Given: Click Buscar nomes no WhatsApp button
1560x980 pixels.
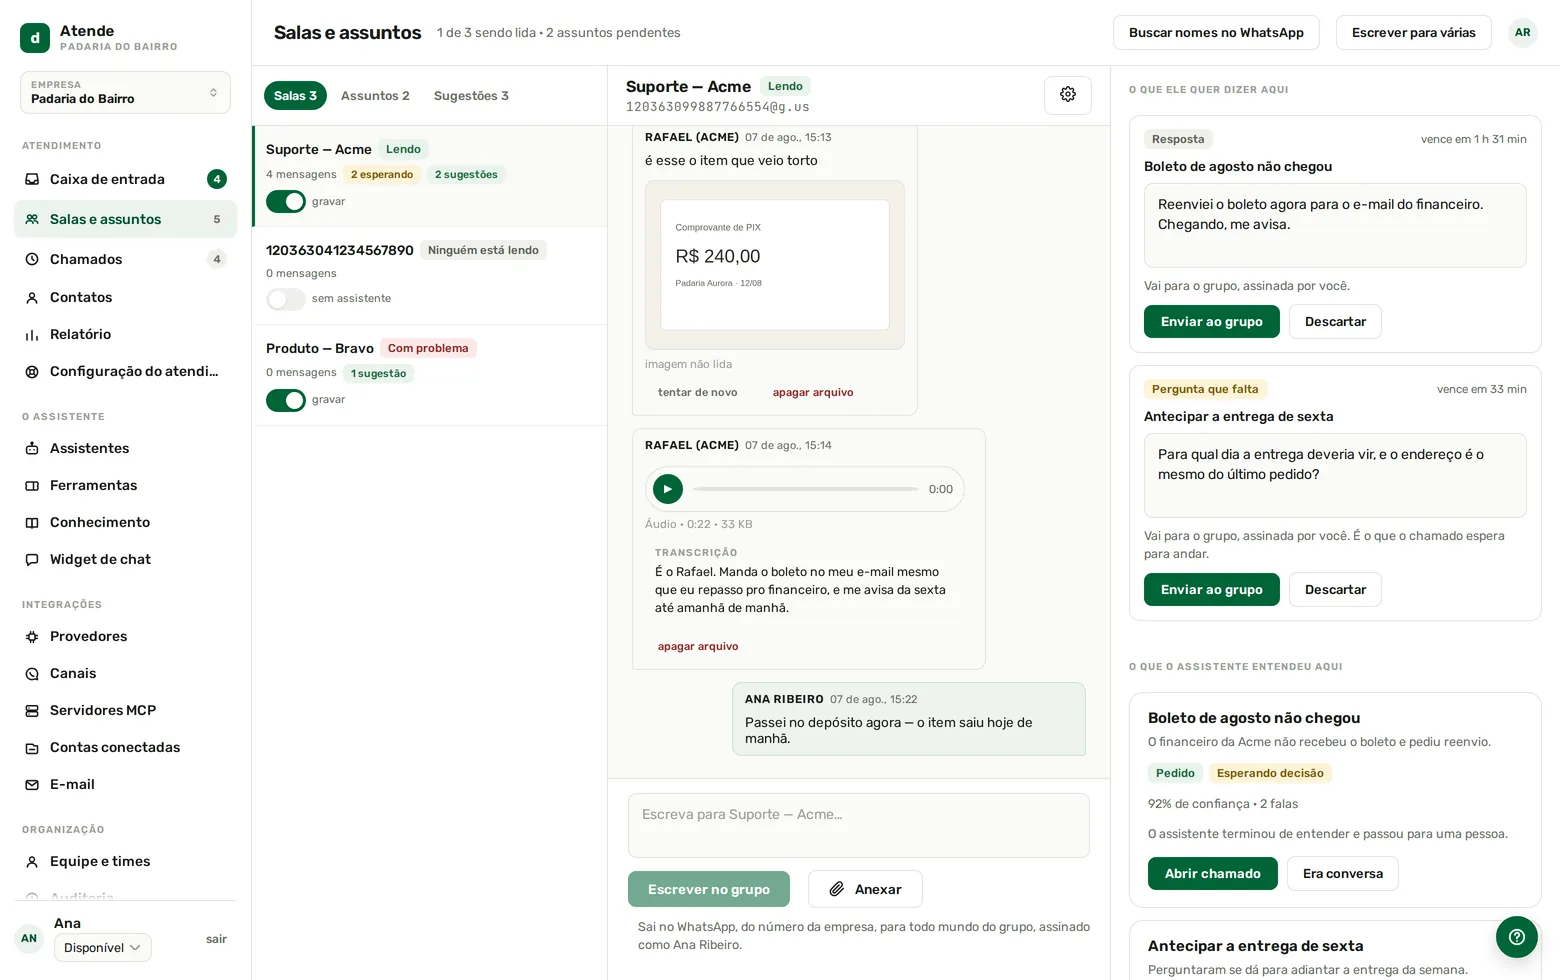Looking at the screenshot, I should pyautogui.click(x=1216, y=33).
